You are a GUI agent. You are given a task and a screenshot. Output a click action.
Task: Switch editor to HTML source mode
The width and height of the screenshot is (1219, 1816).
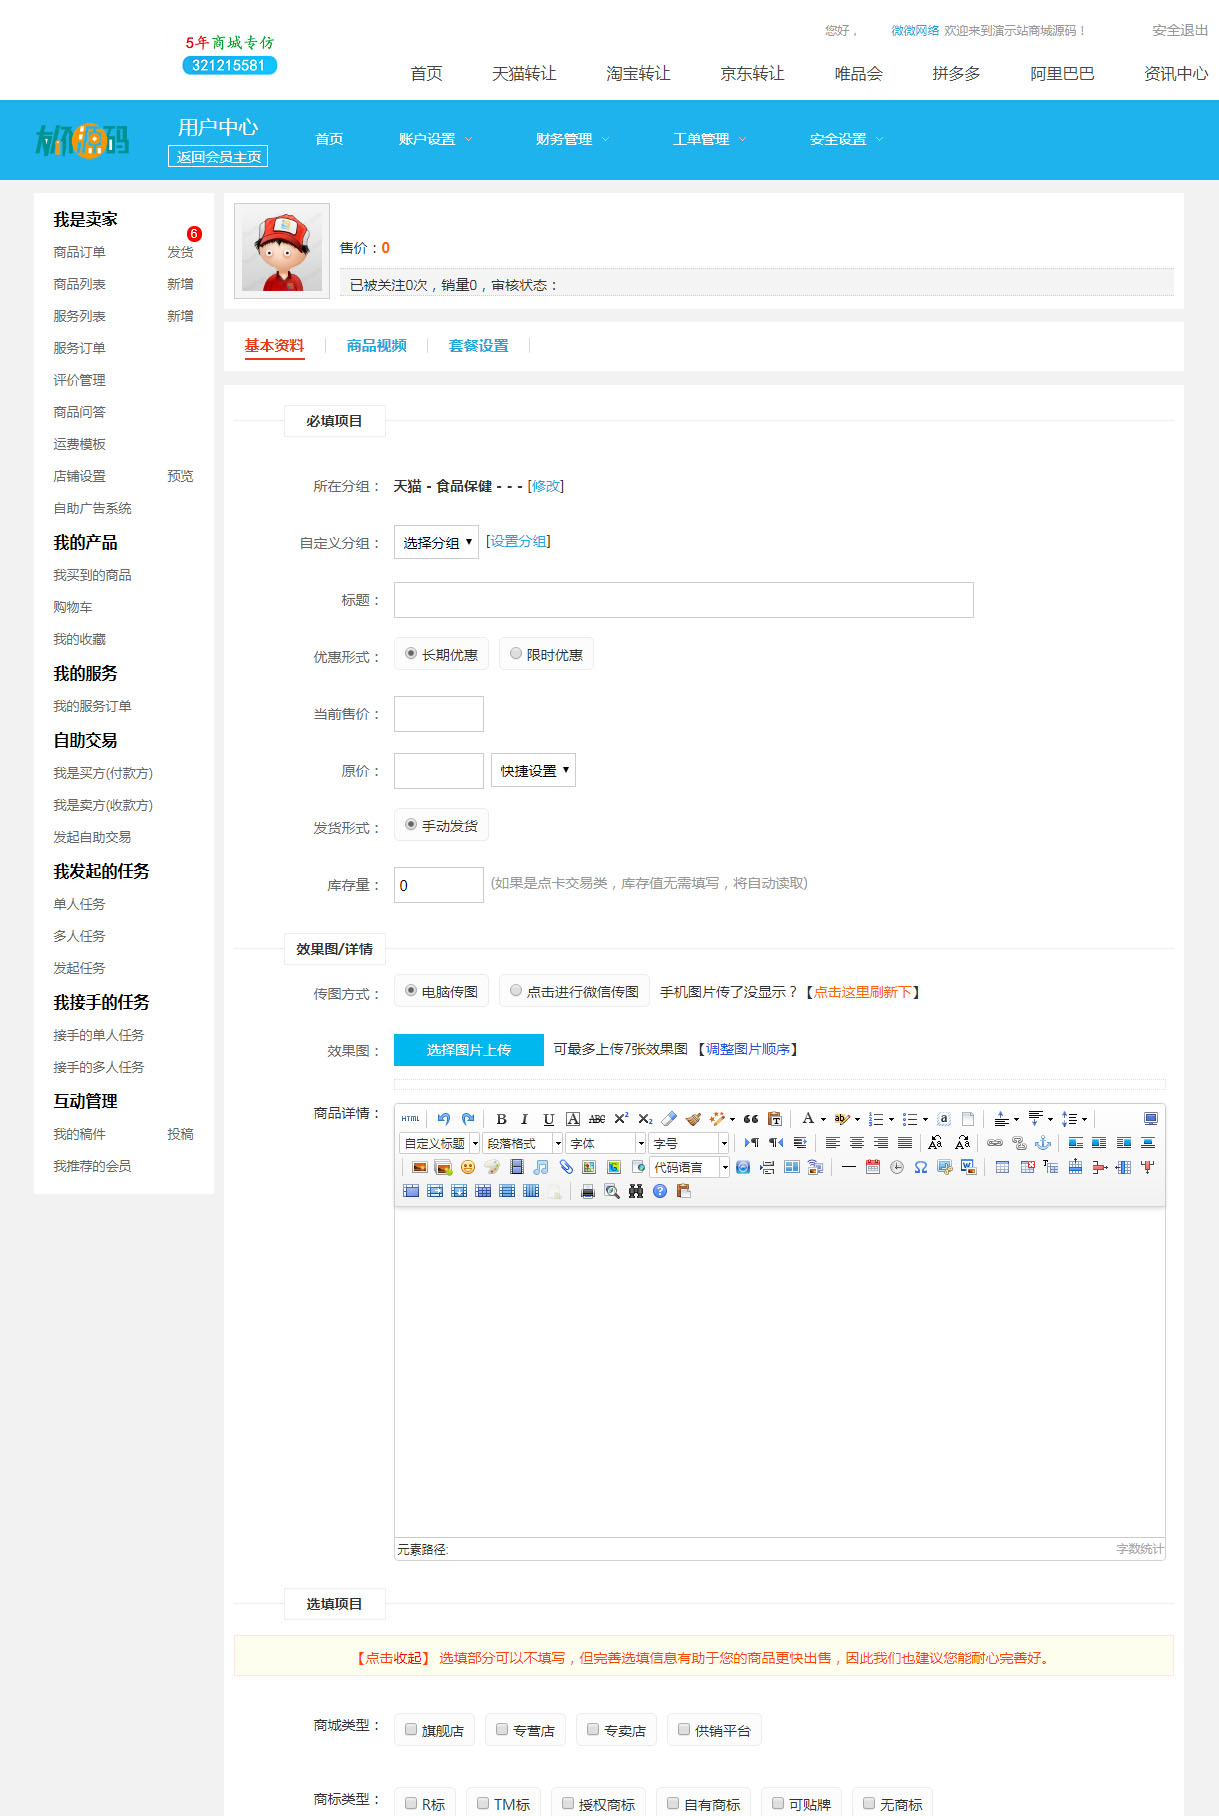click(x=410, y=1119)
